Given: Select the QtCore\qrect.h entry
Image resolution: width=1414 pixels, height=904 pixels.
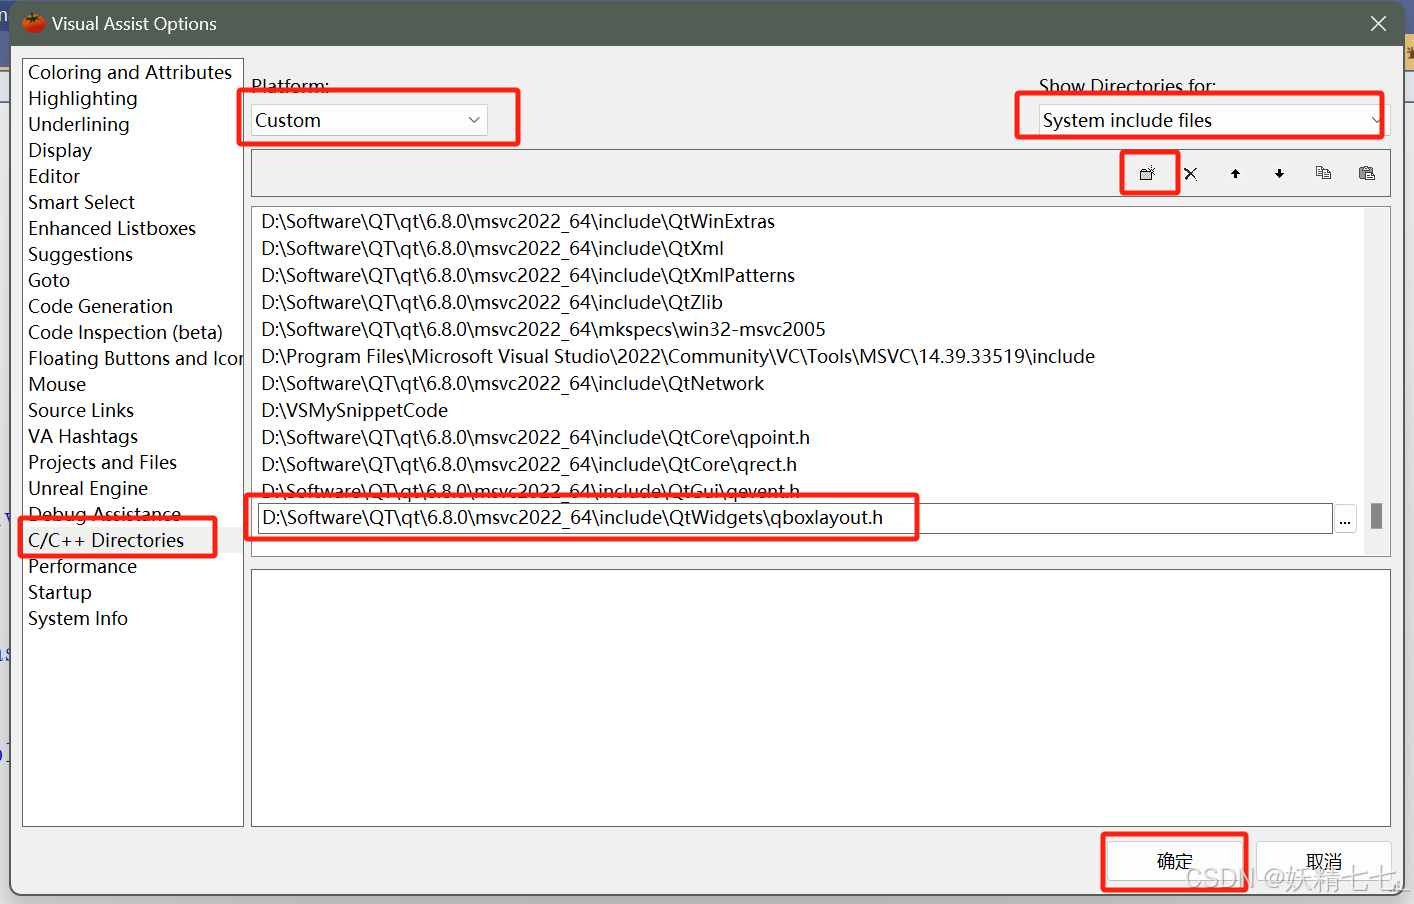Looking at the screenshot, I should (x=529, y=464).
